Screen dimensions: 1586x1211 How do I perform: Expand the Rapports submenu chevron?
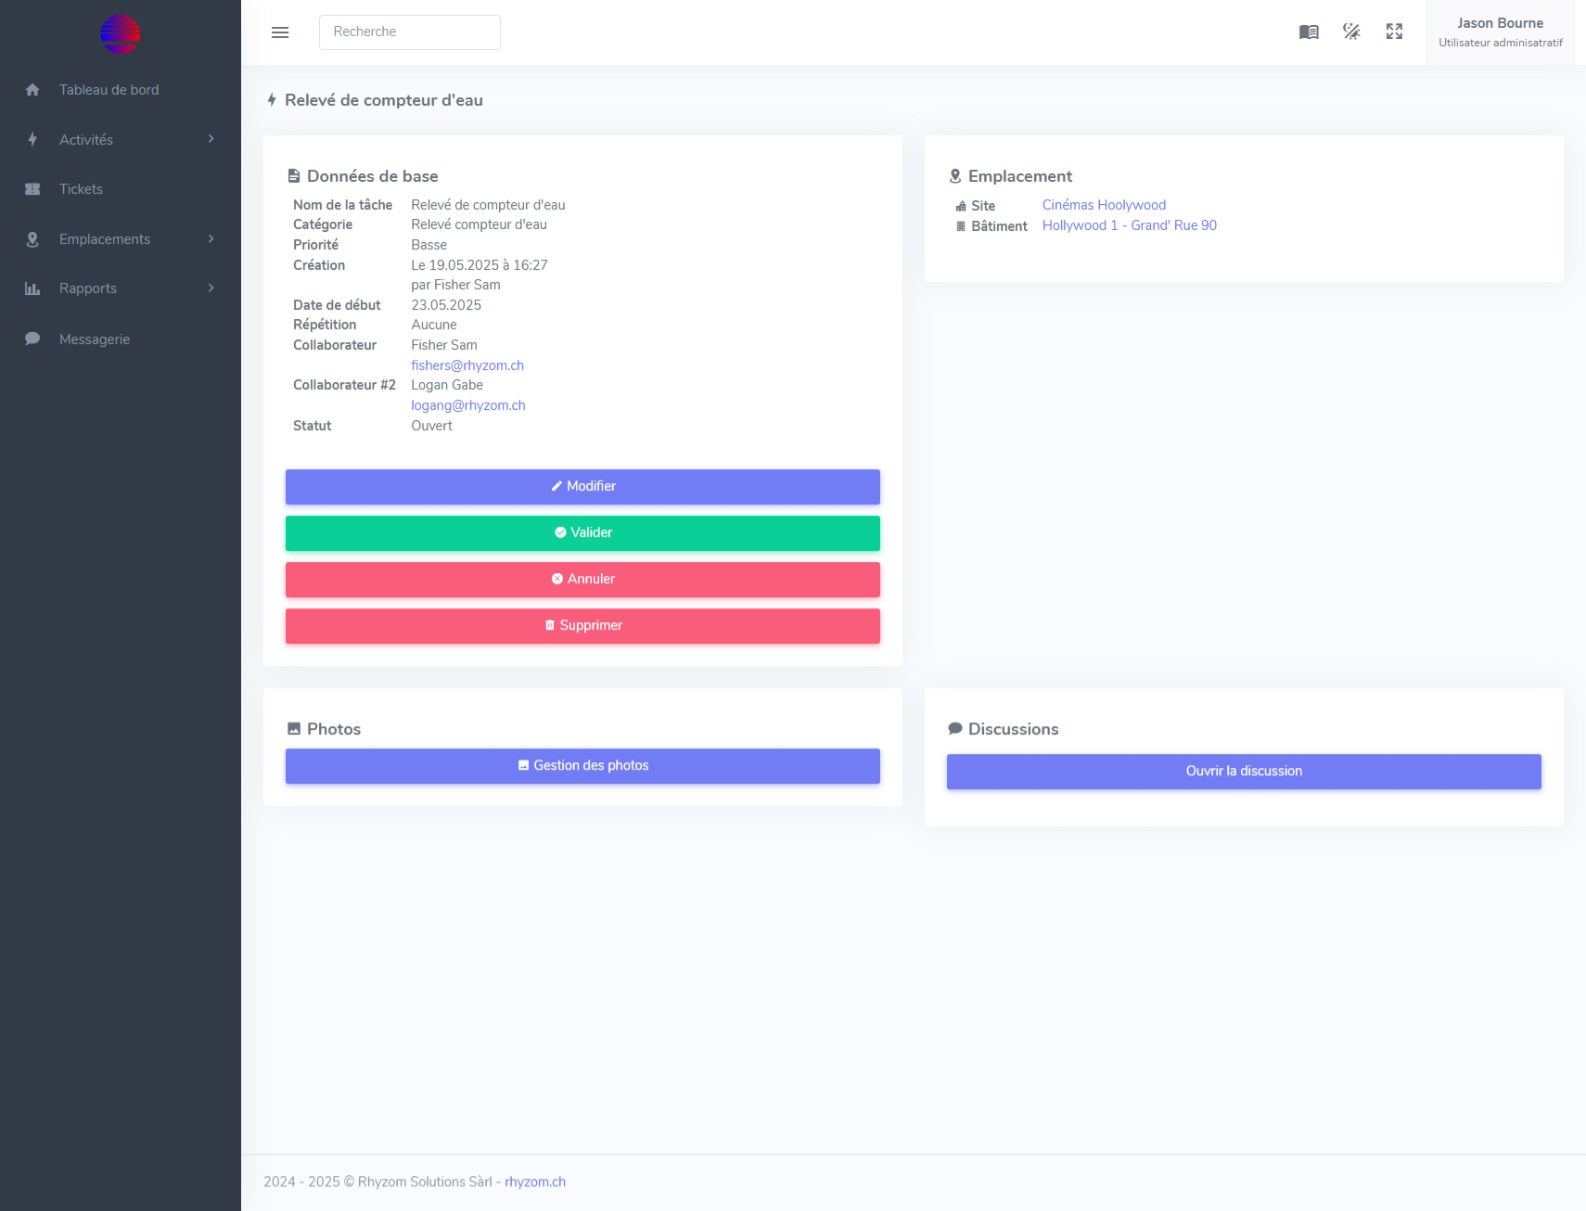[x=211, y=288]
